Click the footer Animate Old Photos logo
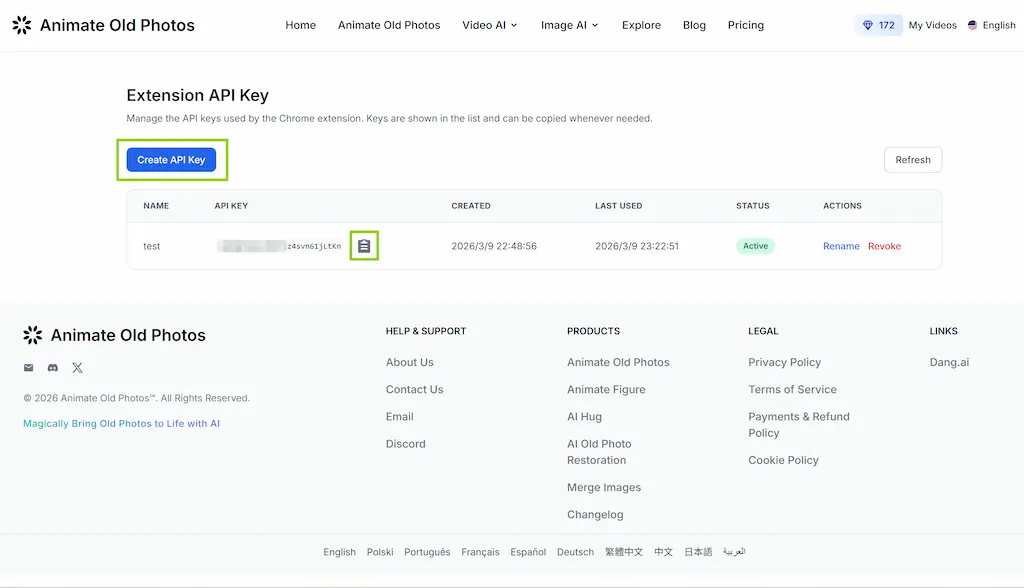The image size is (1024, 588). [114, 335]
